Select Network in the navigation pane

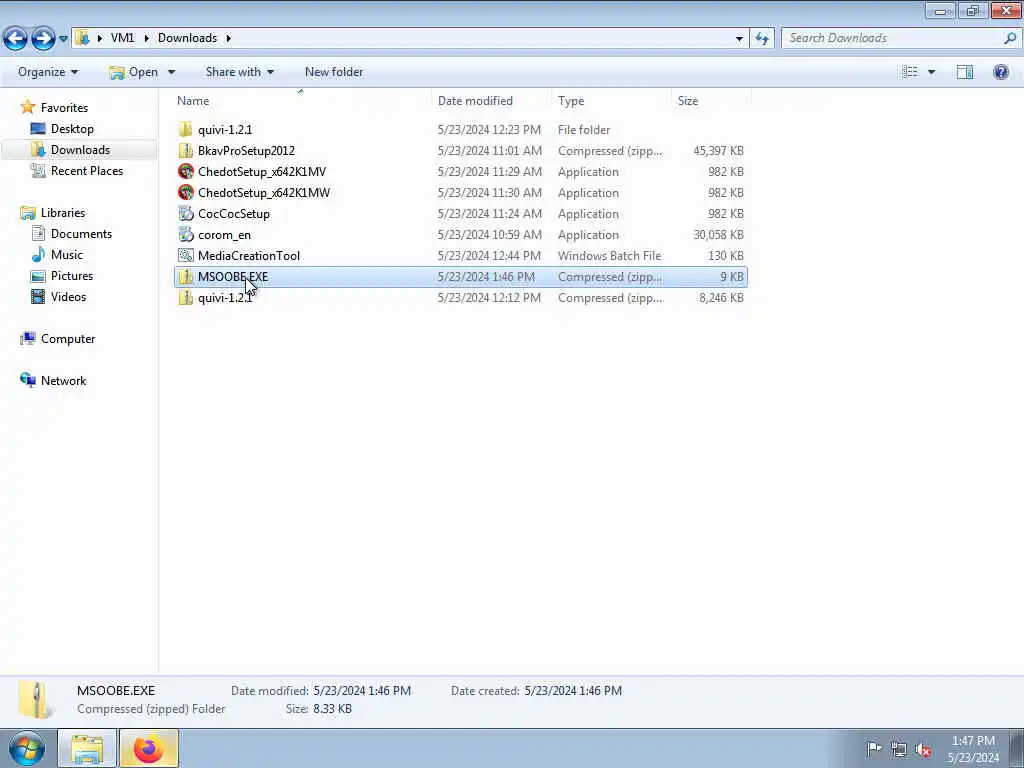[63, 381]
